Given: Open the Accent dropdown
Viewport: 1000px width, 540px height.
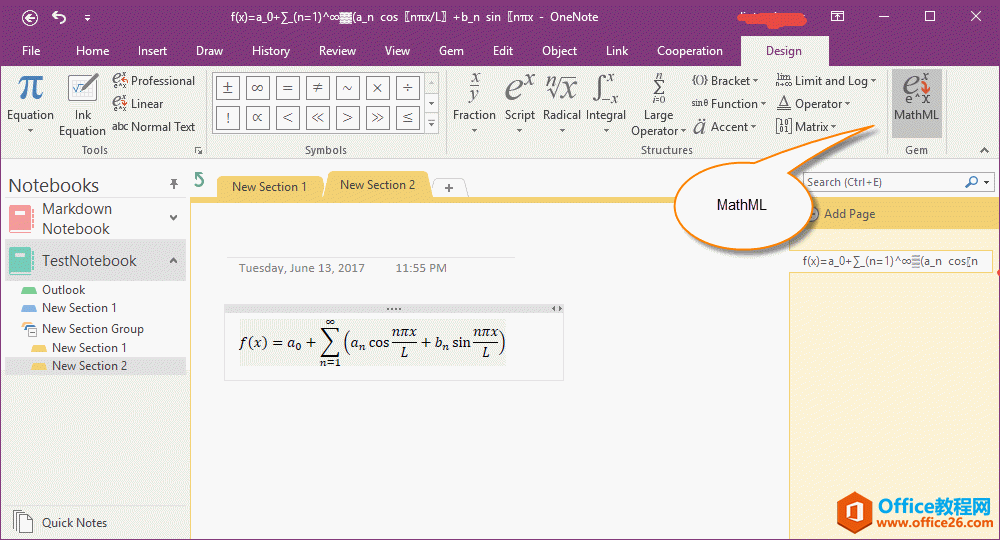Looking at the screenshot, I should 724,126.
